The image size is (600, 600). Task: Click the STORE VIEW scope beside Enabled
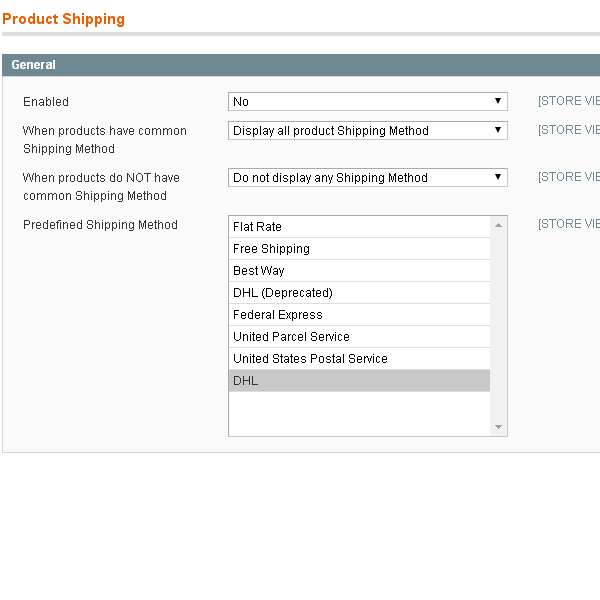click(569, 101)
